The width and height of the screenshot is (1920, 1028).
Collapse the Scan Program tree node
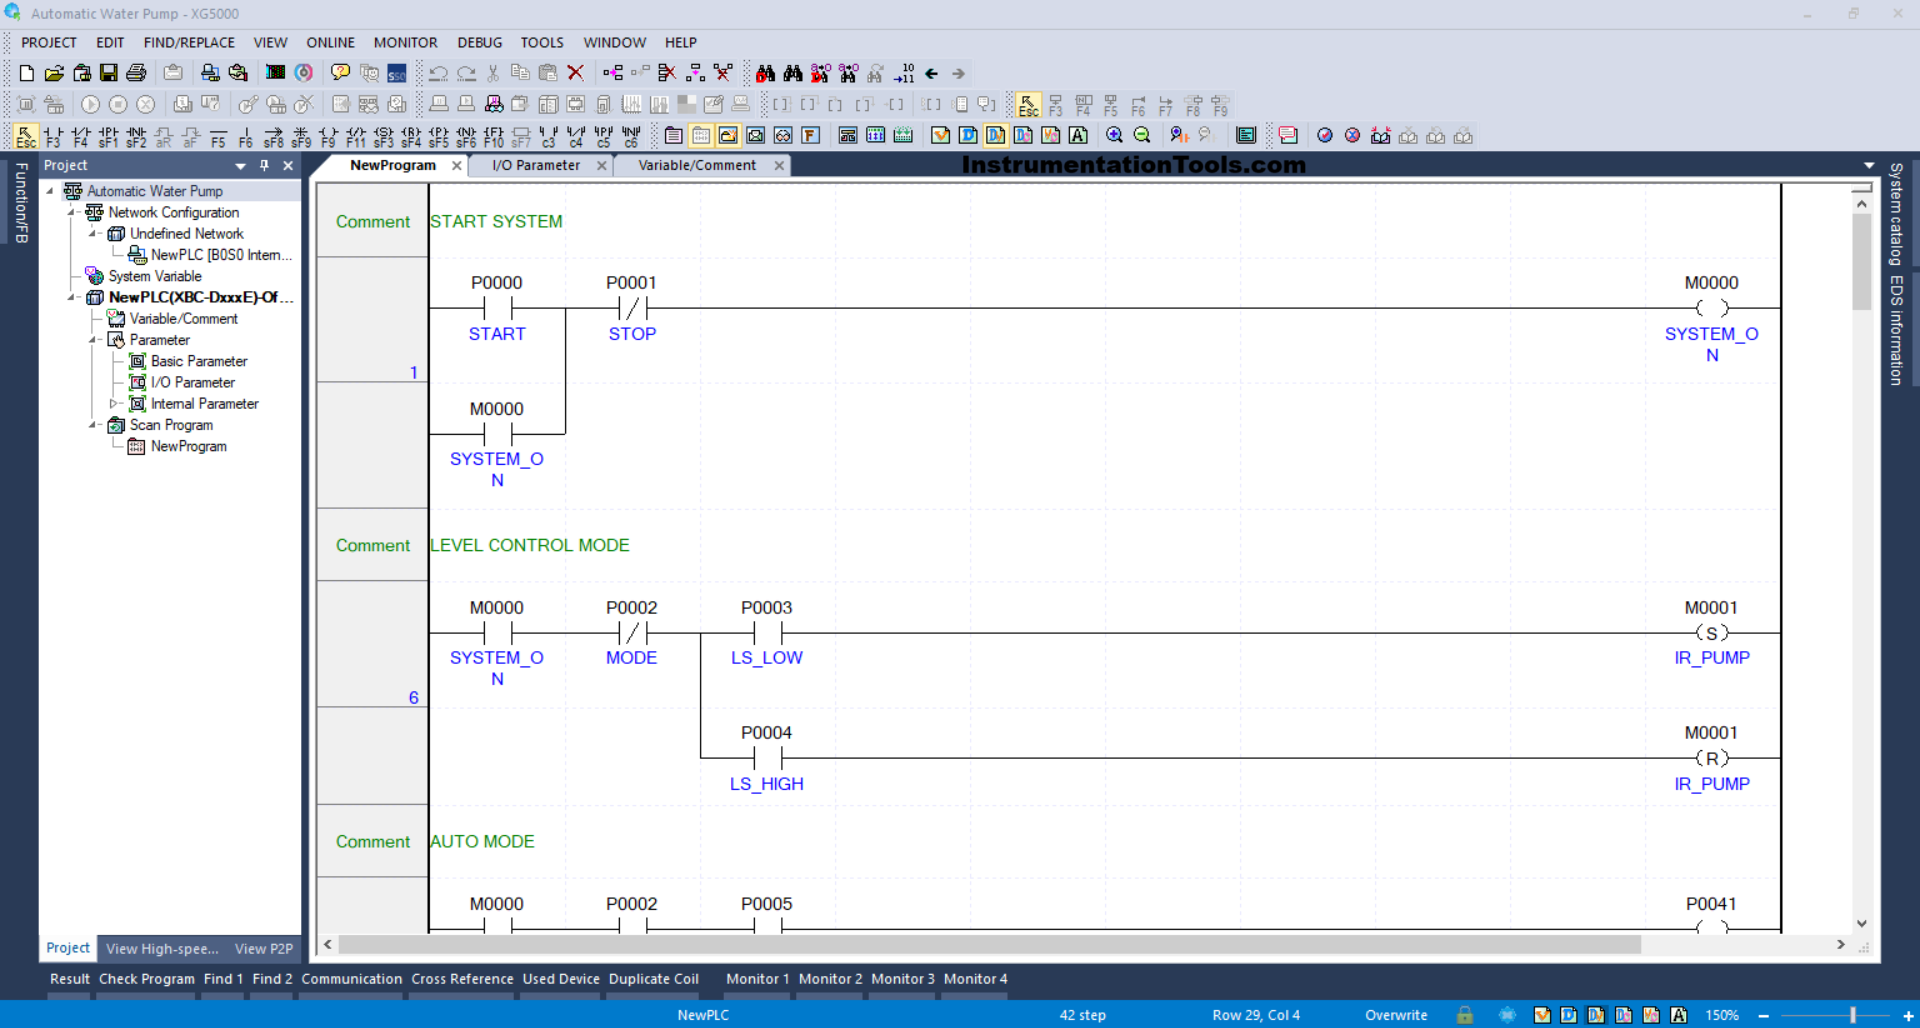tap(92, 425)
